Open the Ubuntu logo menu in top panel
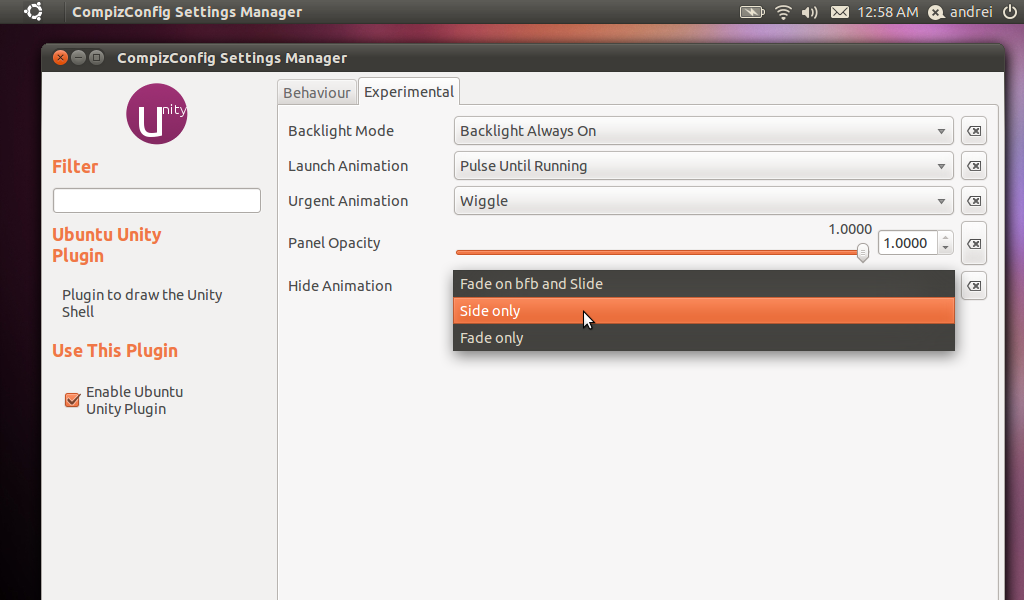The height and width of the screenshot is (600, 1024). [33, 11]
